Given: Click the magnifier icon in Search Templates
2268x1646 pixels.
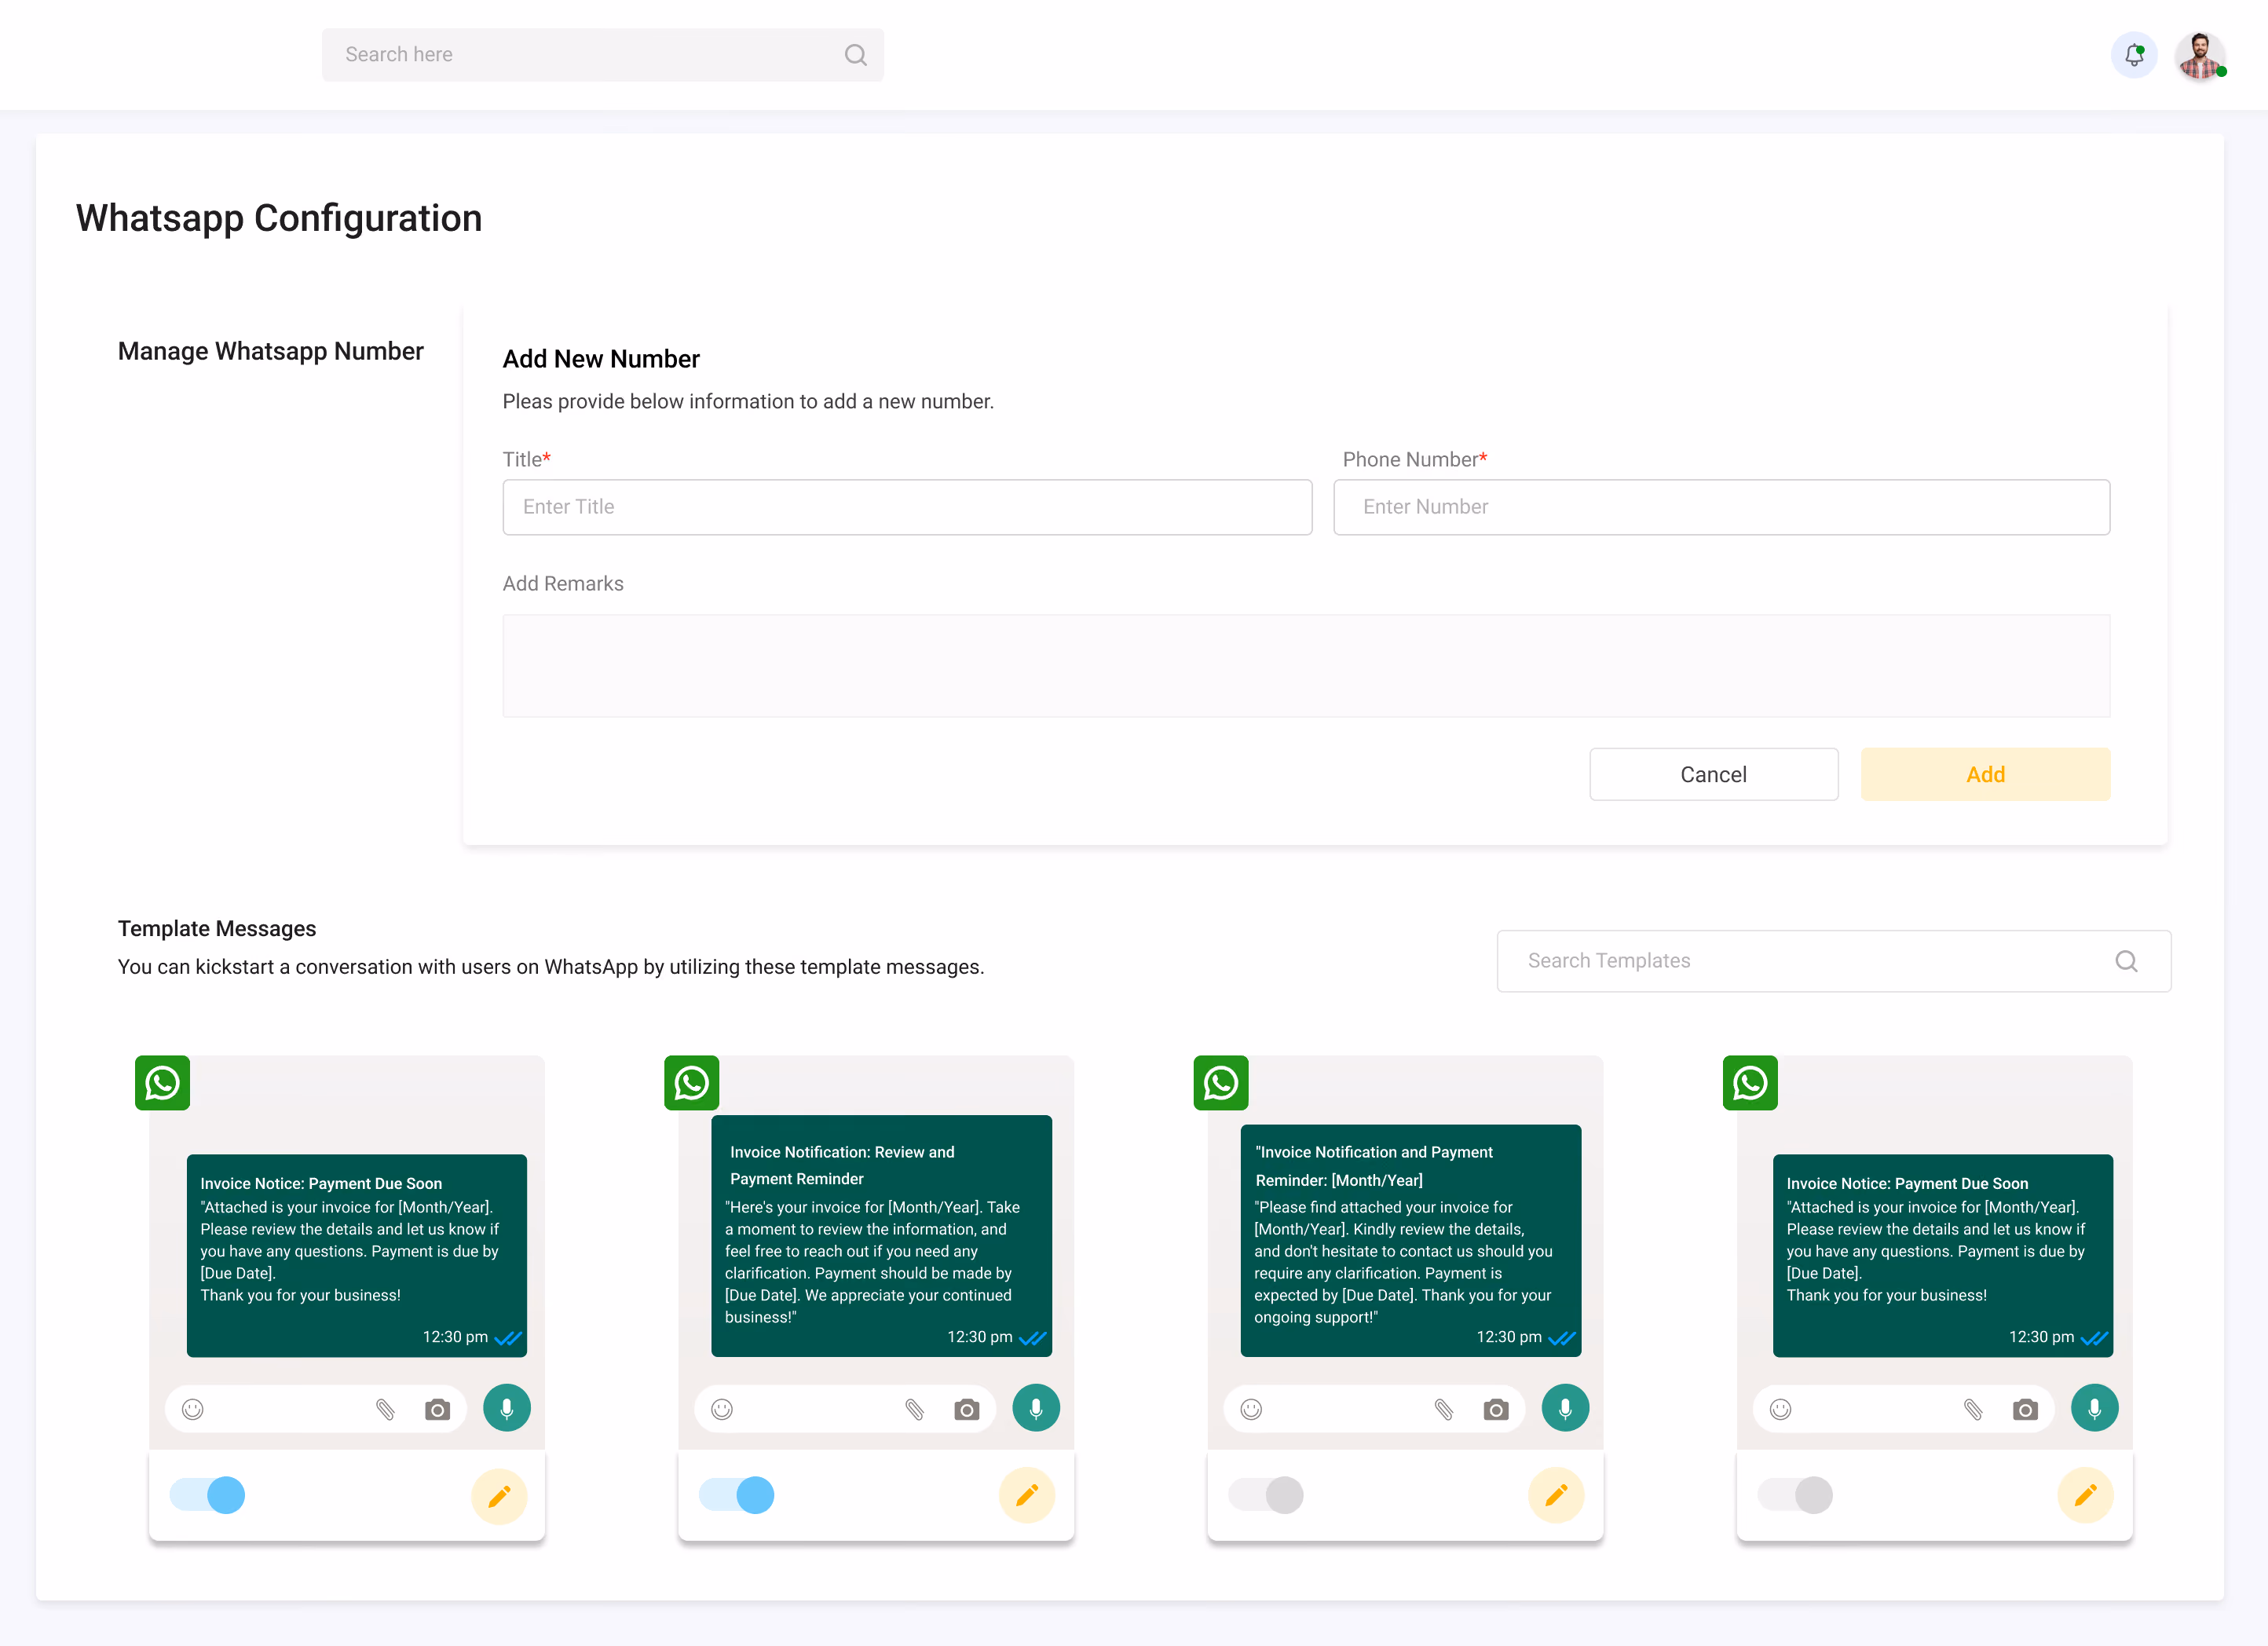Looking at the screenshot, I should pyautogui.click(x=2126, y=961).
